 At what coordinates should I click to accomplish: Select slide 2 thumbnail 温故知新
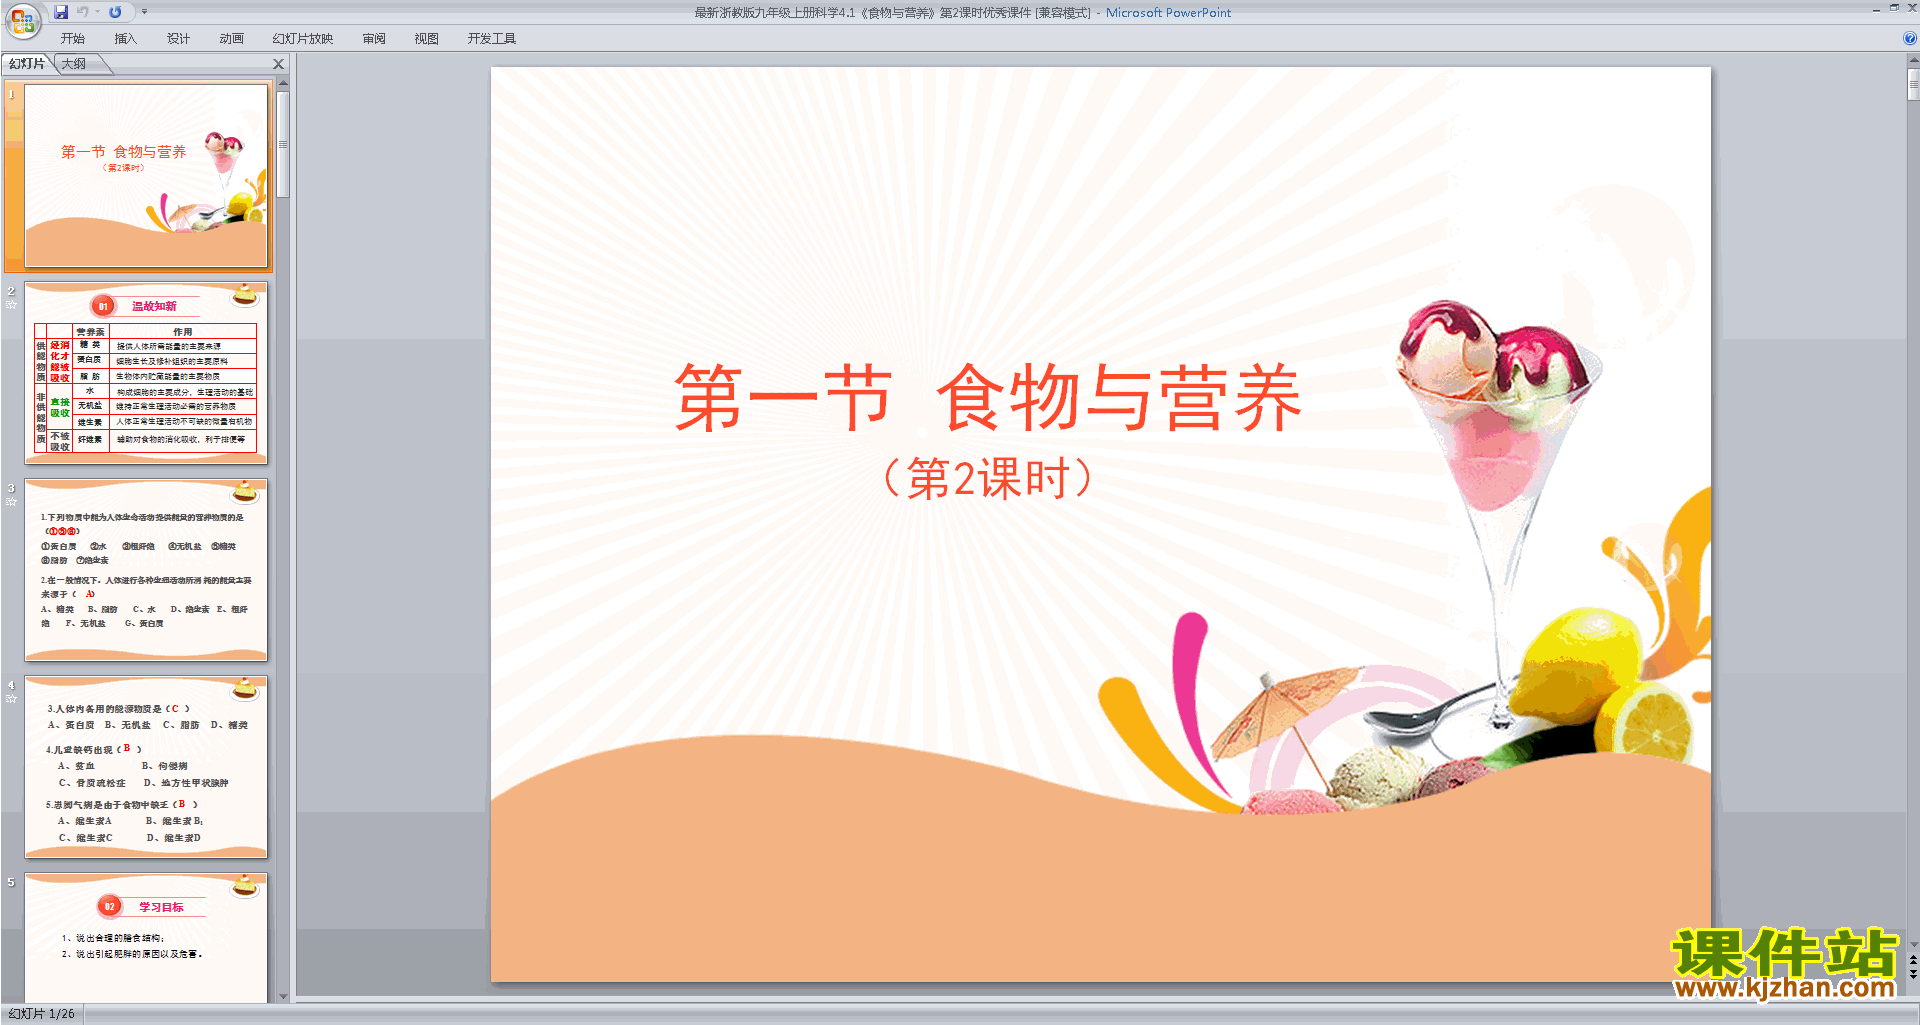(146, 373)
